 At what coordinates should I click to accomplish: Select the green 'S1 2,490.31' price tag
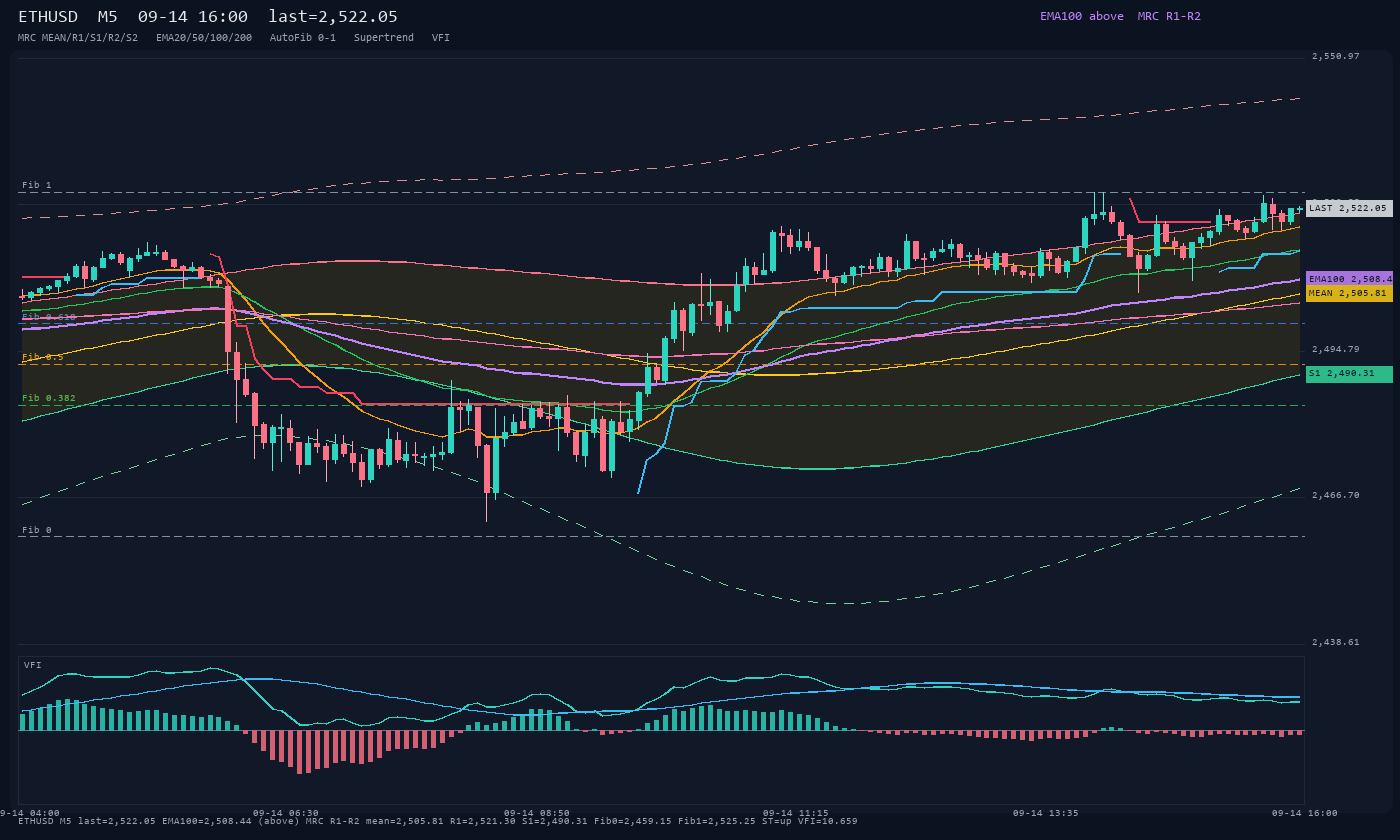click(1349, 374)
